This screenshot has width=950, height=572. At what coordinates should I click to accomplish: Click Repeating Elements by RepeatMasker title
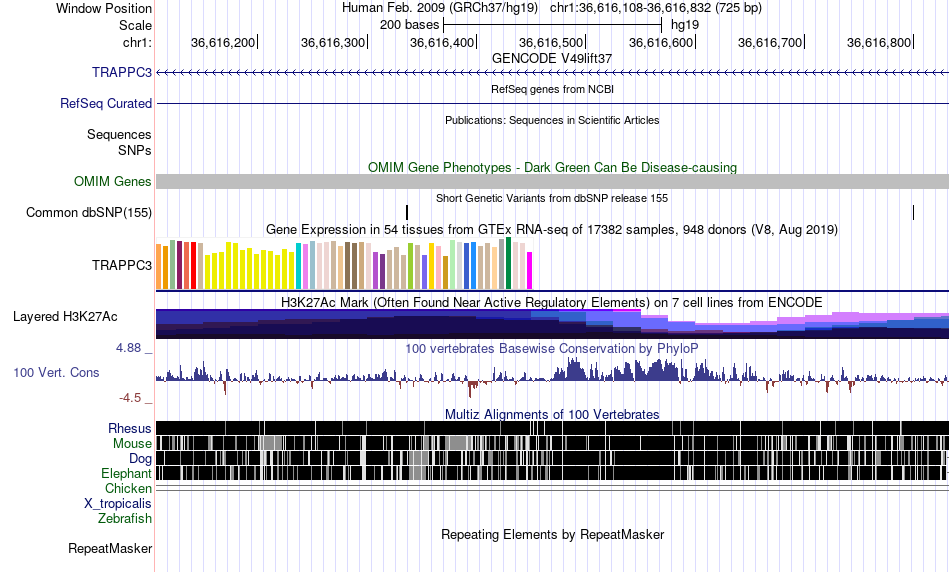(x=552, y=535)
